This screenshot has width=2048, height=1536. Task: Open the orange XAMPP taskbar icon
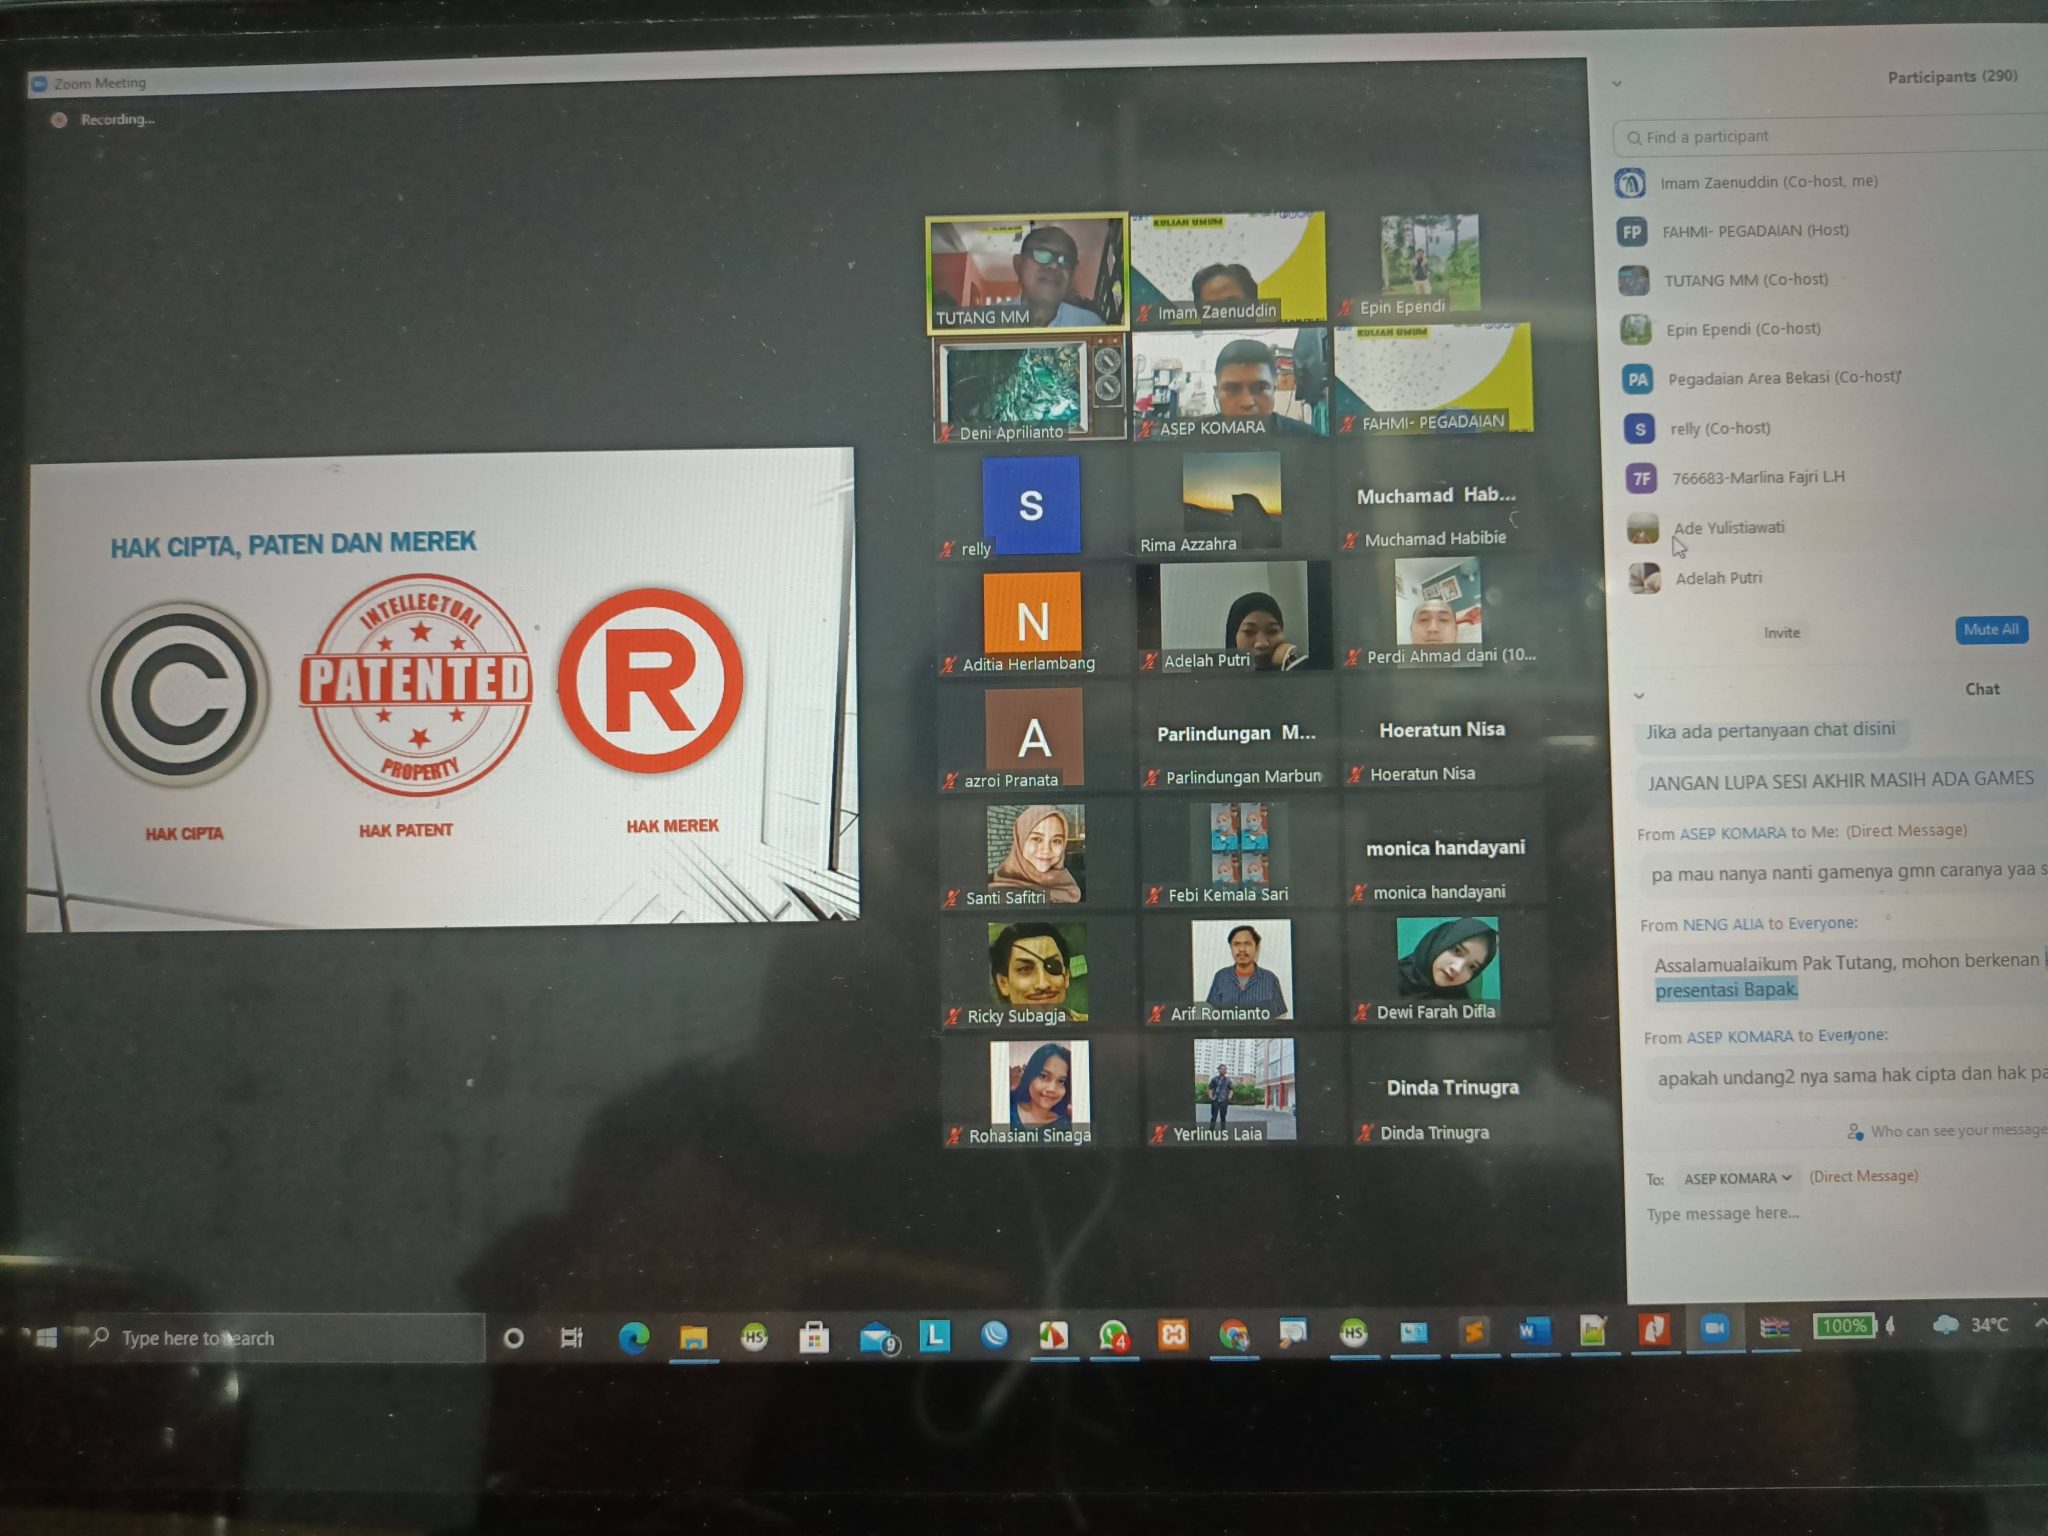(x=1173, y=1334)
